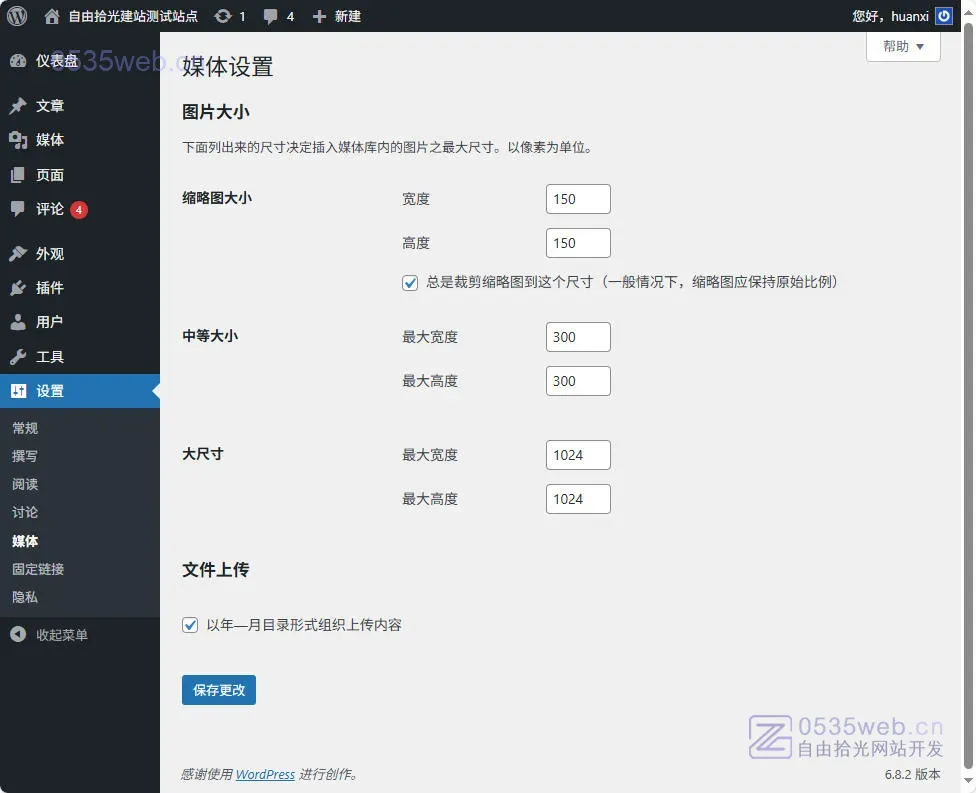
Task: Open the Dashboard gauge icon
Action: pos(18,61)
